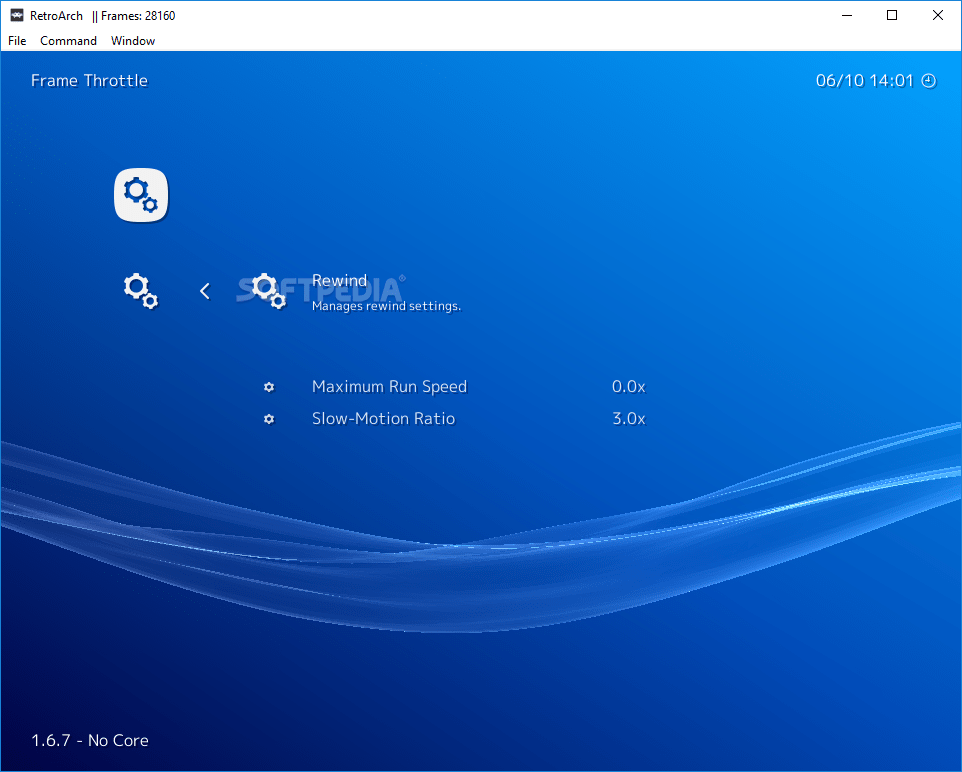This screenshot has width=962, height=772.
Task: Open the Window menu
Action: pyautogui.click(x=133, y=41)
